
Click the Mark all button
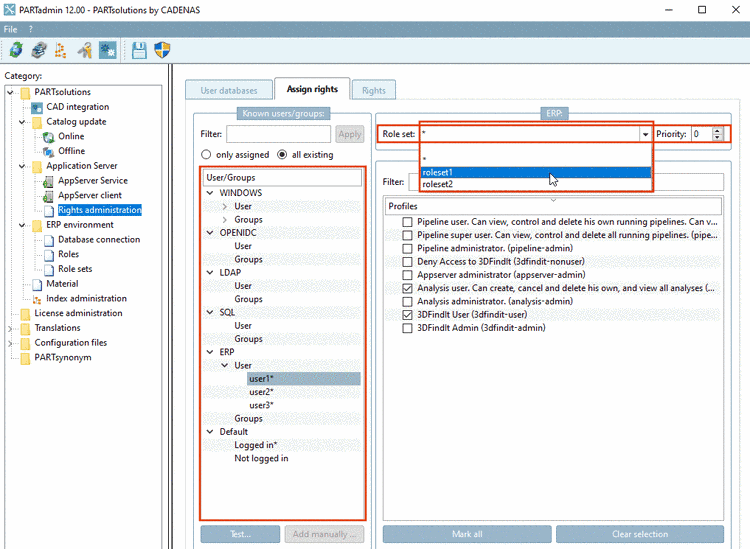click(x=467, y=534)
